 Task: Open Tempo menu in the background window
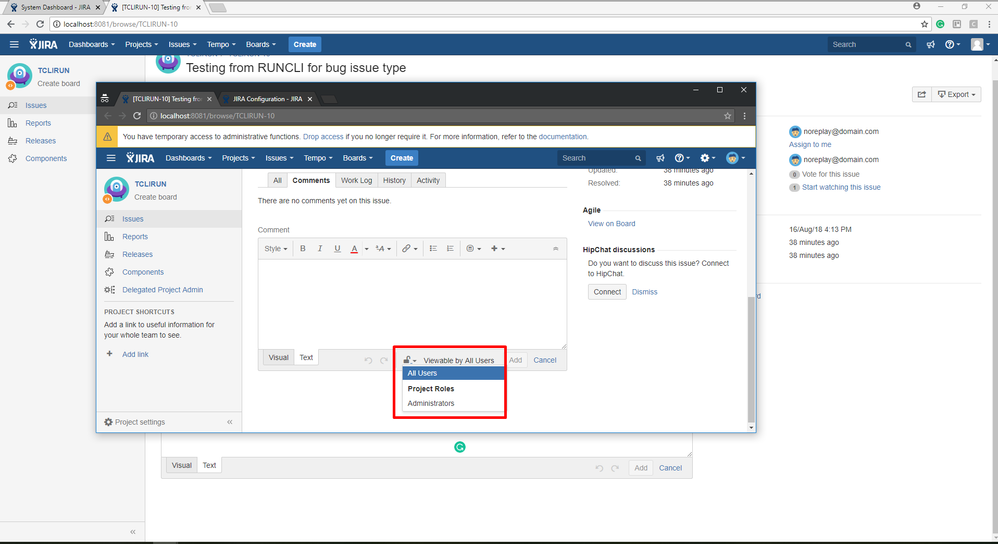(x=221, y=45)
